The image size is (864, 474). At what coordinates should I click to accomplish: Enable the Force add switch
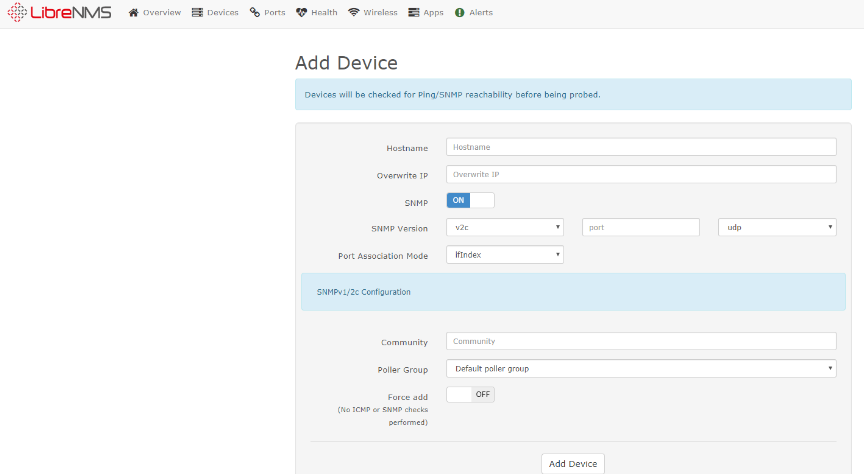pyautogui.click(x=470, y=394)
